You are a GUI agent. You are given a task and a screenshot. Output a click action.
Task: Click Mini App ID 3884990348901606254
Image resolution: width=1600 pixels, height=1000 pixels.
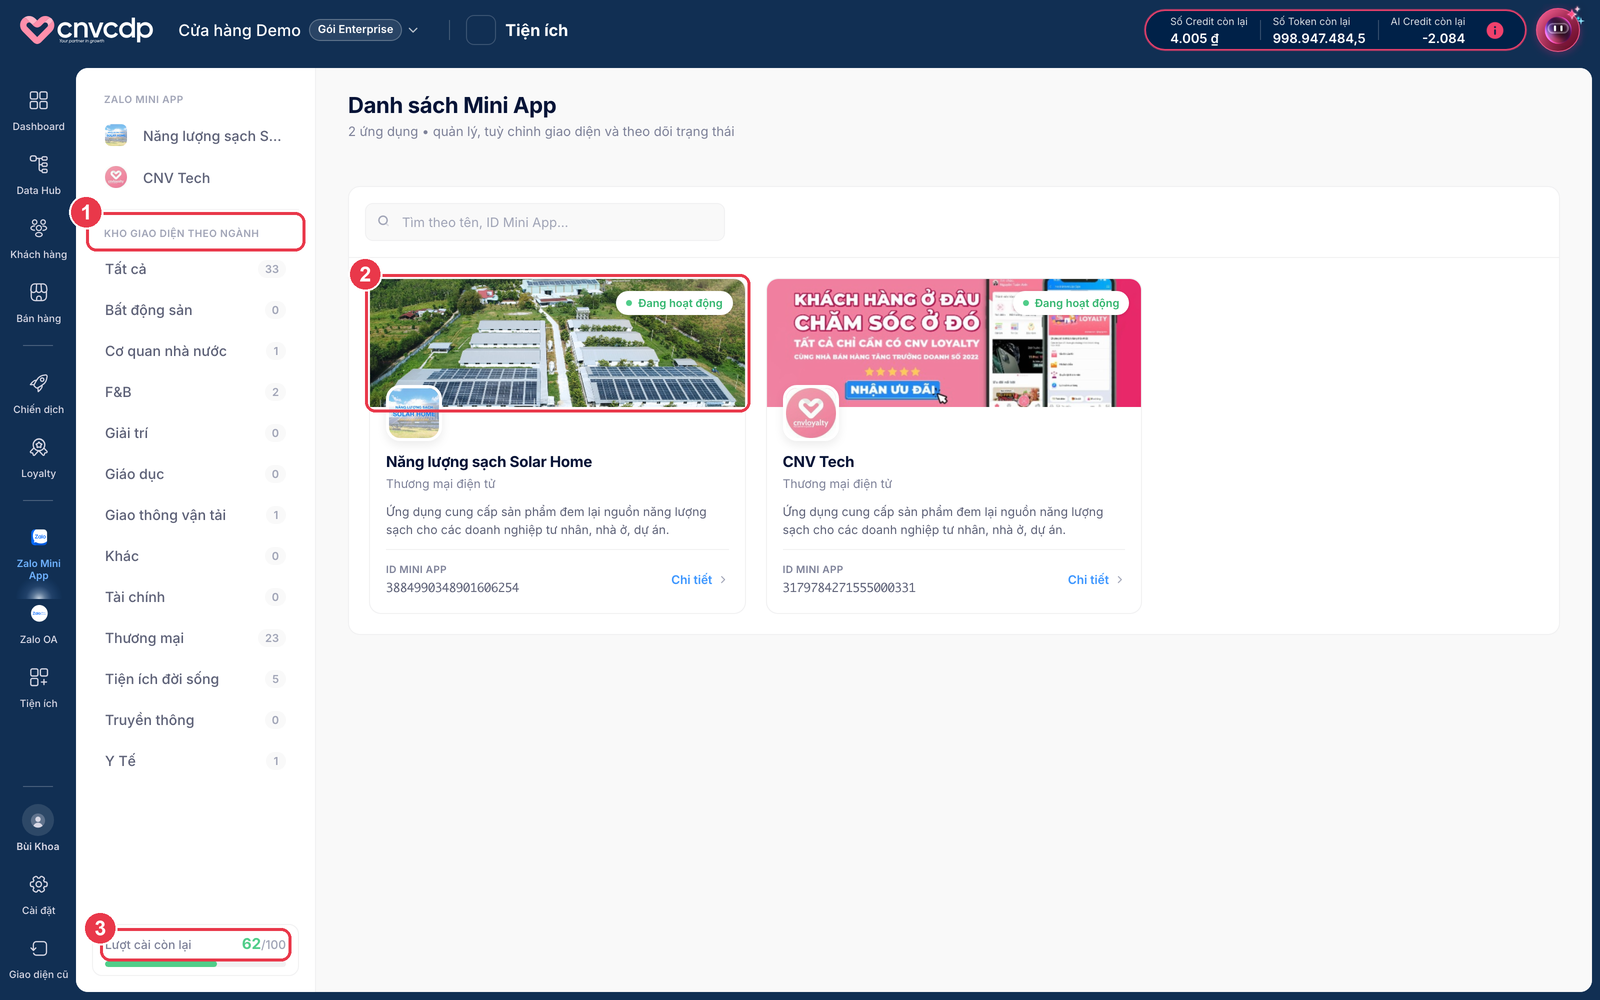452,588
